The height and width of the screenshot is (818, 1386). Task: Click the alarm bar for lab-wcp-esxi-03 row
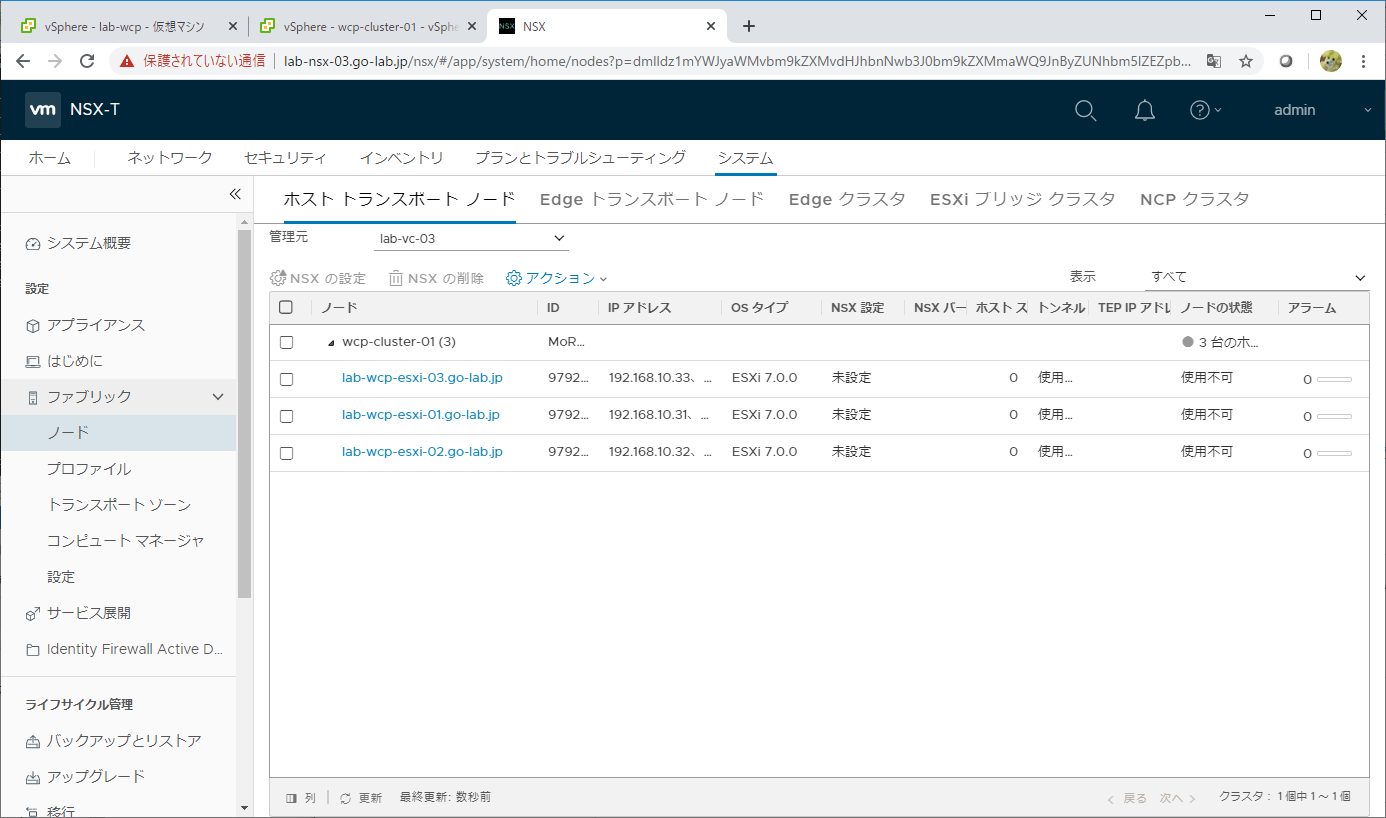point(1334,380)
